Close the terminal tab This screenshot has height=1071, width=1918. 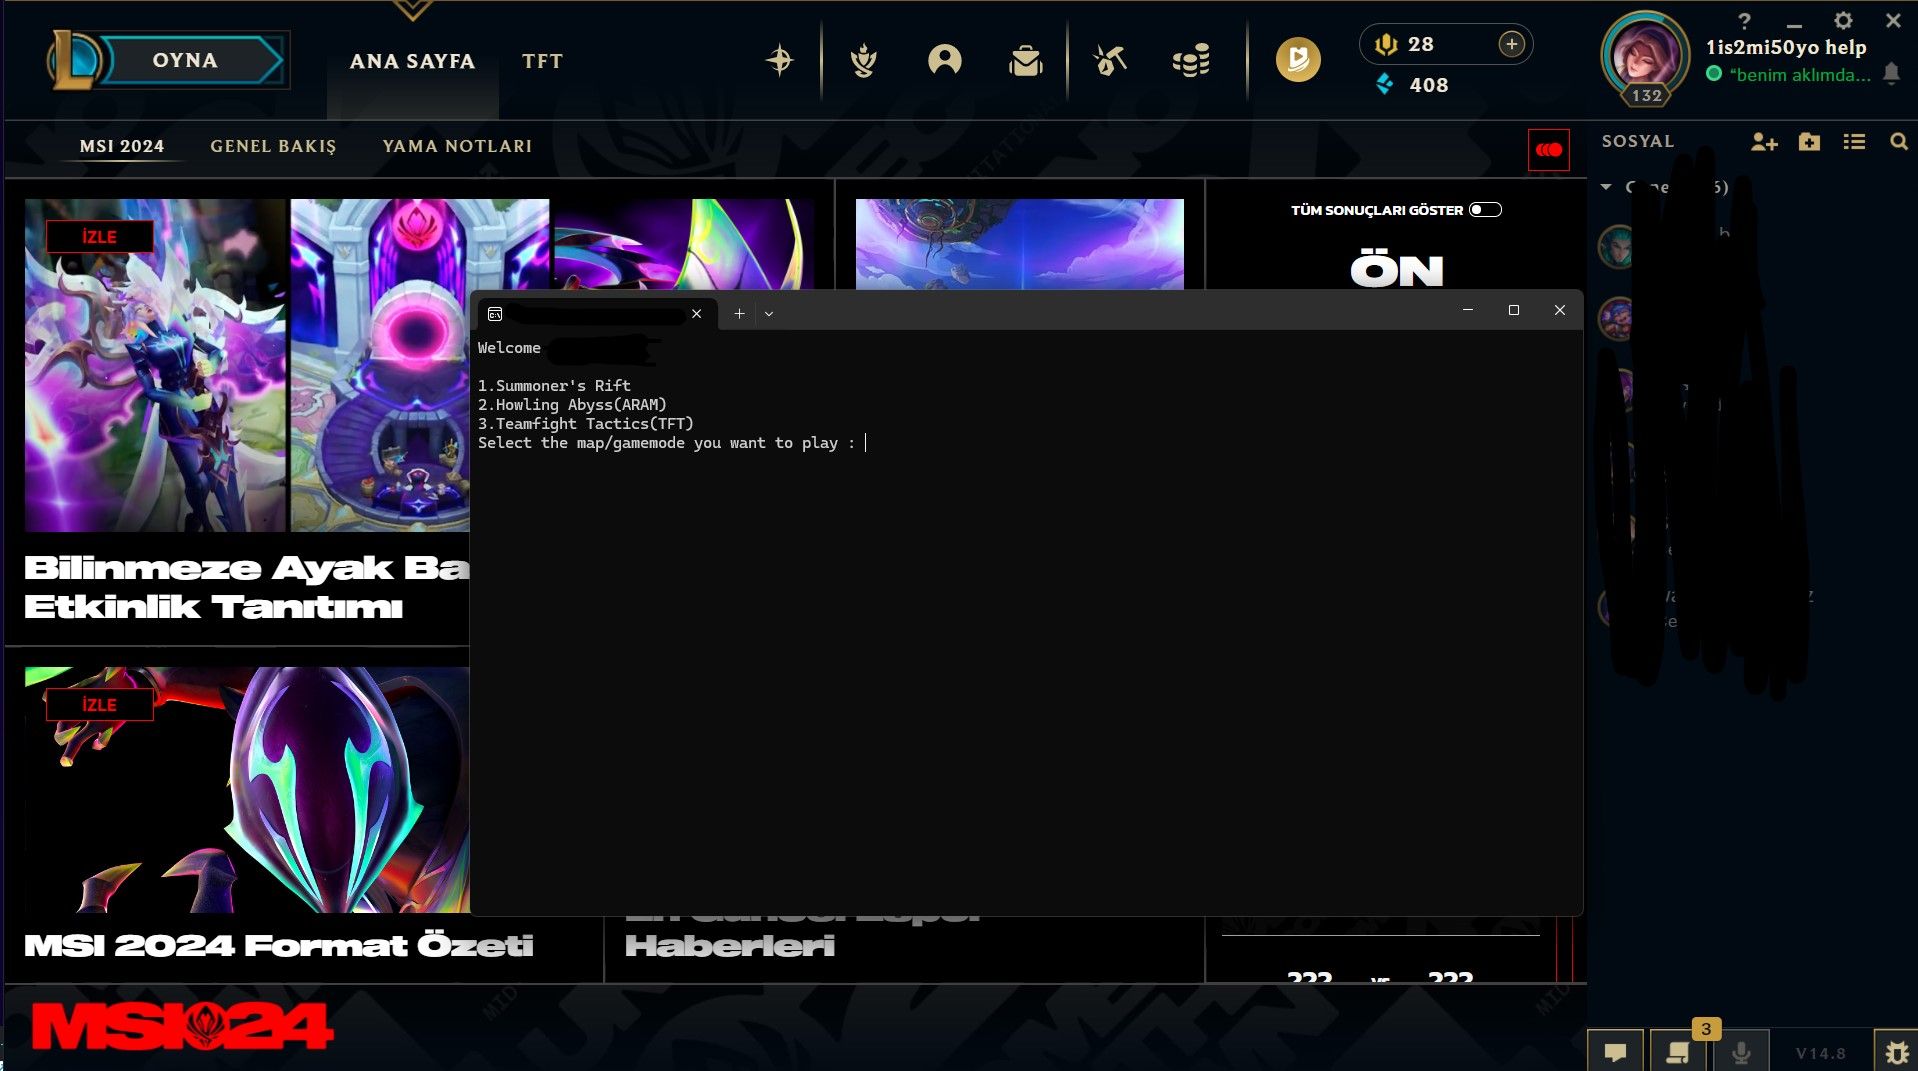[696, 314]
